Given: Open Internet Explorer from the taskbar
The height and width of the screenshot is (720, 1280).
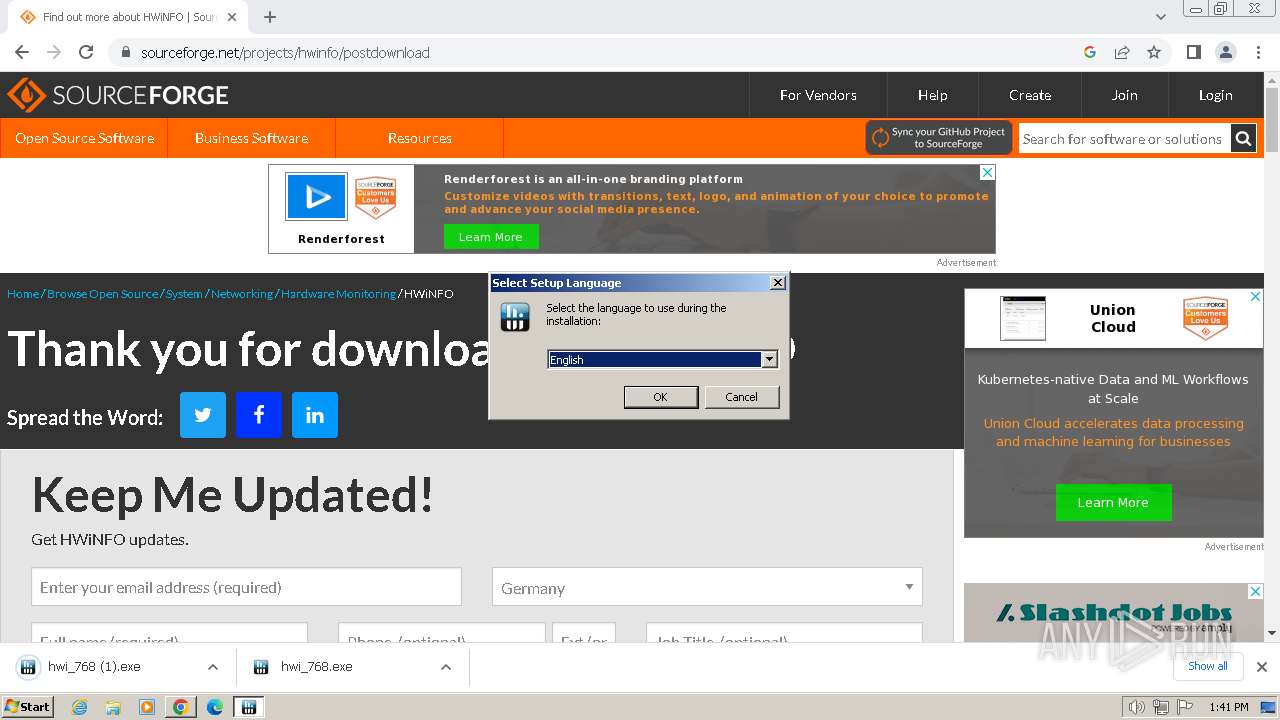Looking at the screenshot, I should point(79,707).
